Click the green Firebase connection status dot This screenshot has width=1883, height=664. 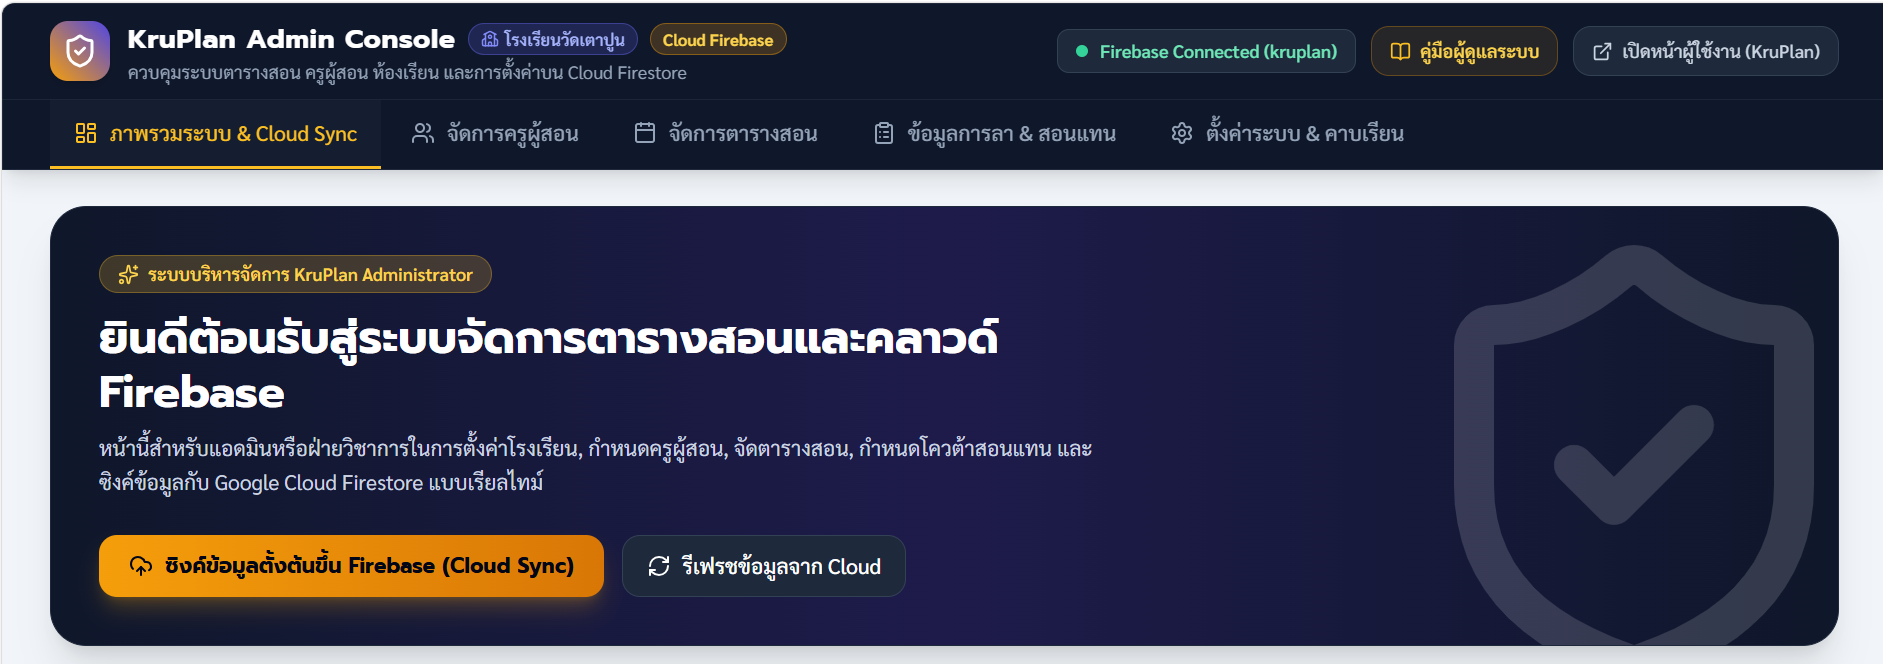(1081, 51)
